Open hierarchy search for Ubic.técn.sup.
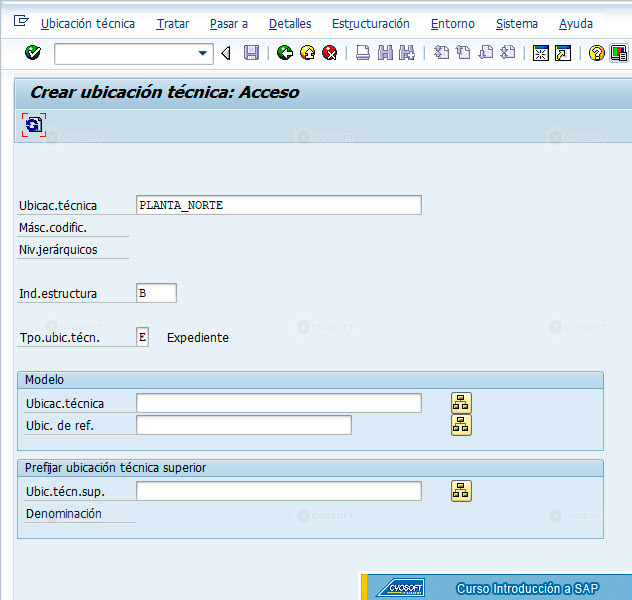632x600 pixels. click(461, 491)
